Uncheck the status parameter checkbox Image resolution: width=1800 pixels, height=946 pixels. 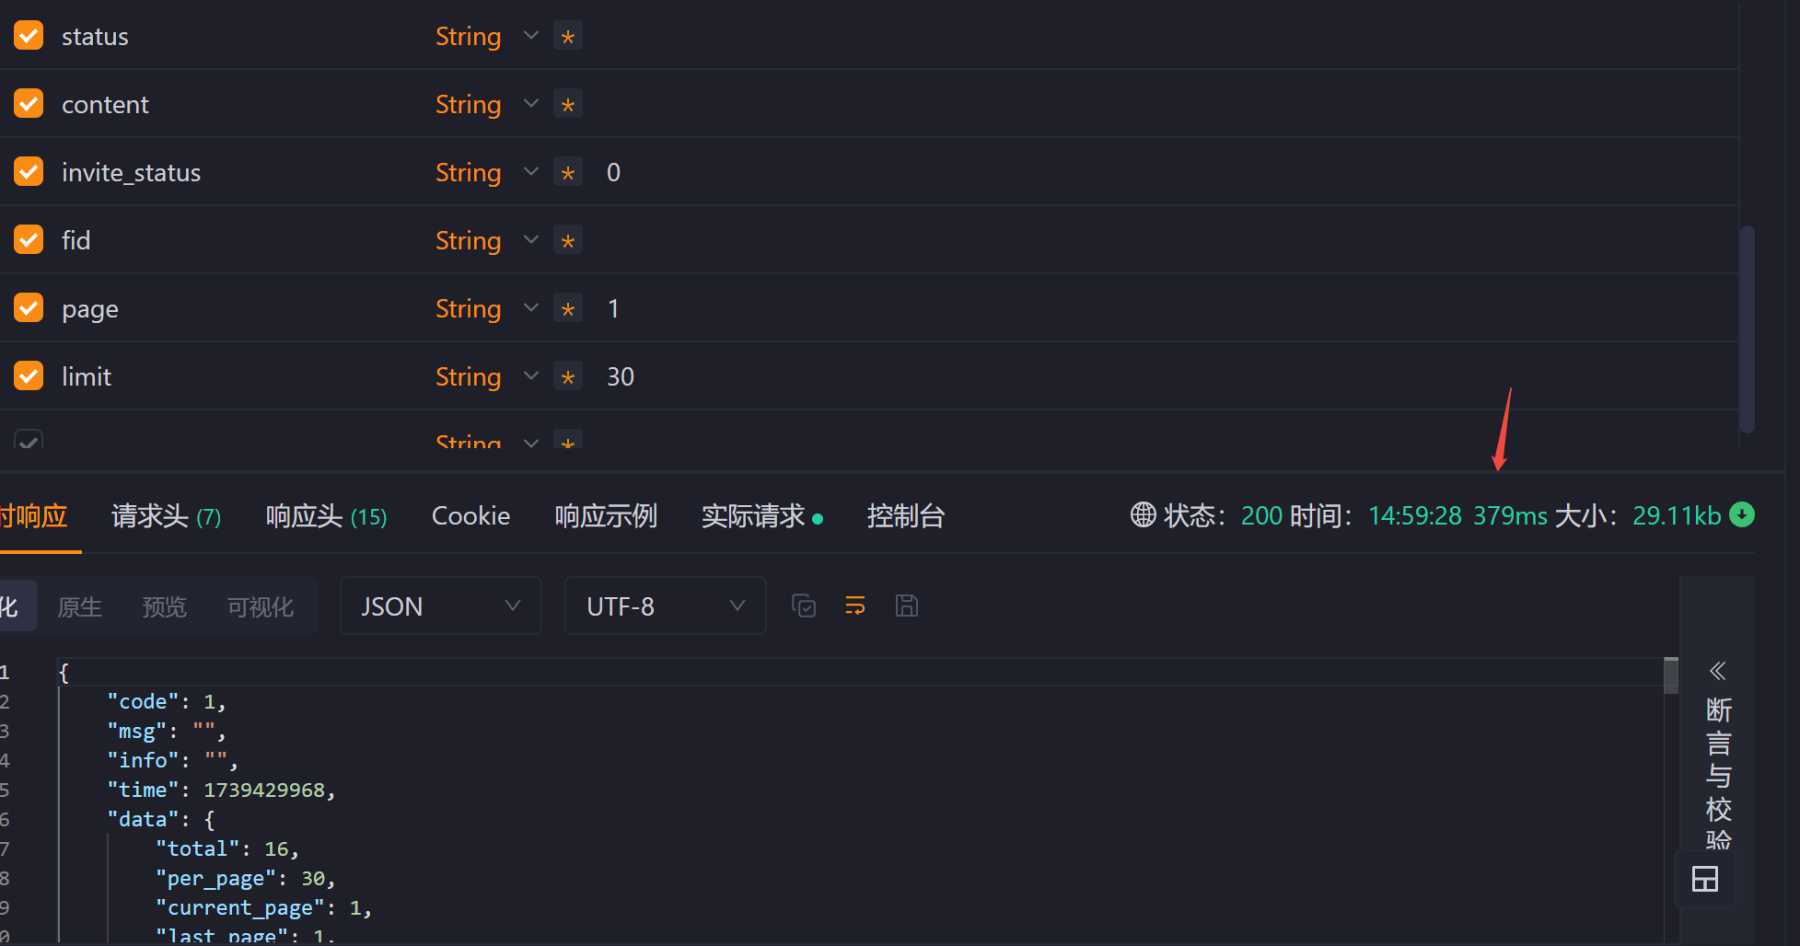point(28,36)
